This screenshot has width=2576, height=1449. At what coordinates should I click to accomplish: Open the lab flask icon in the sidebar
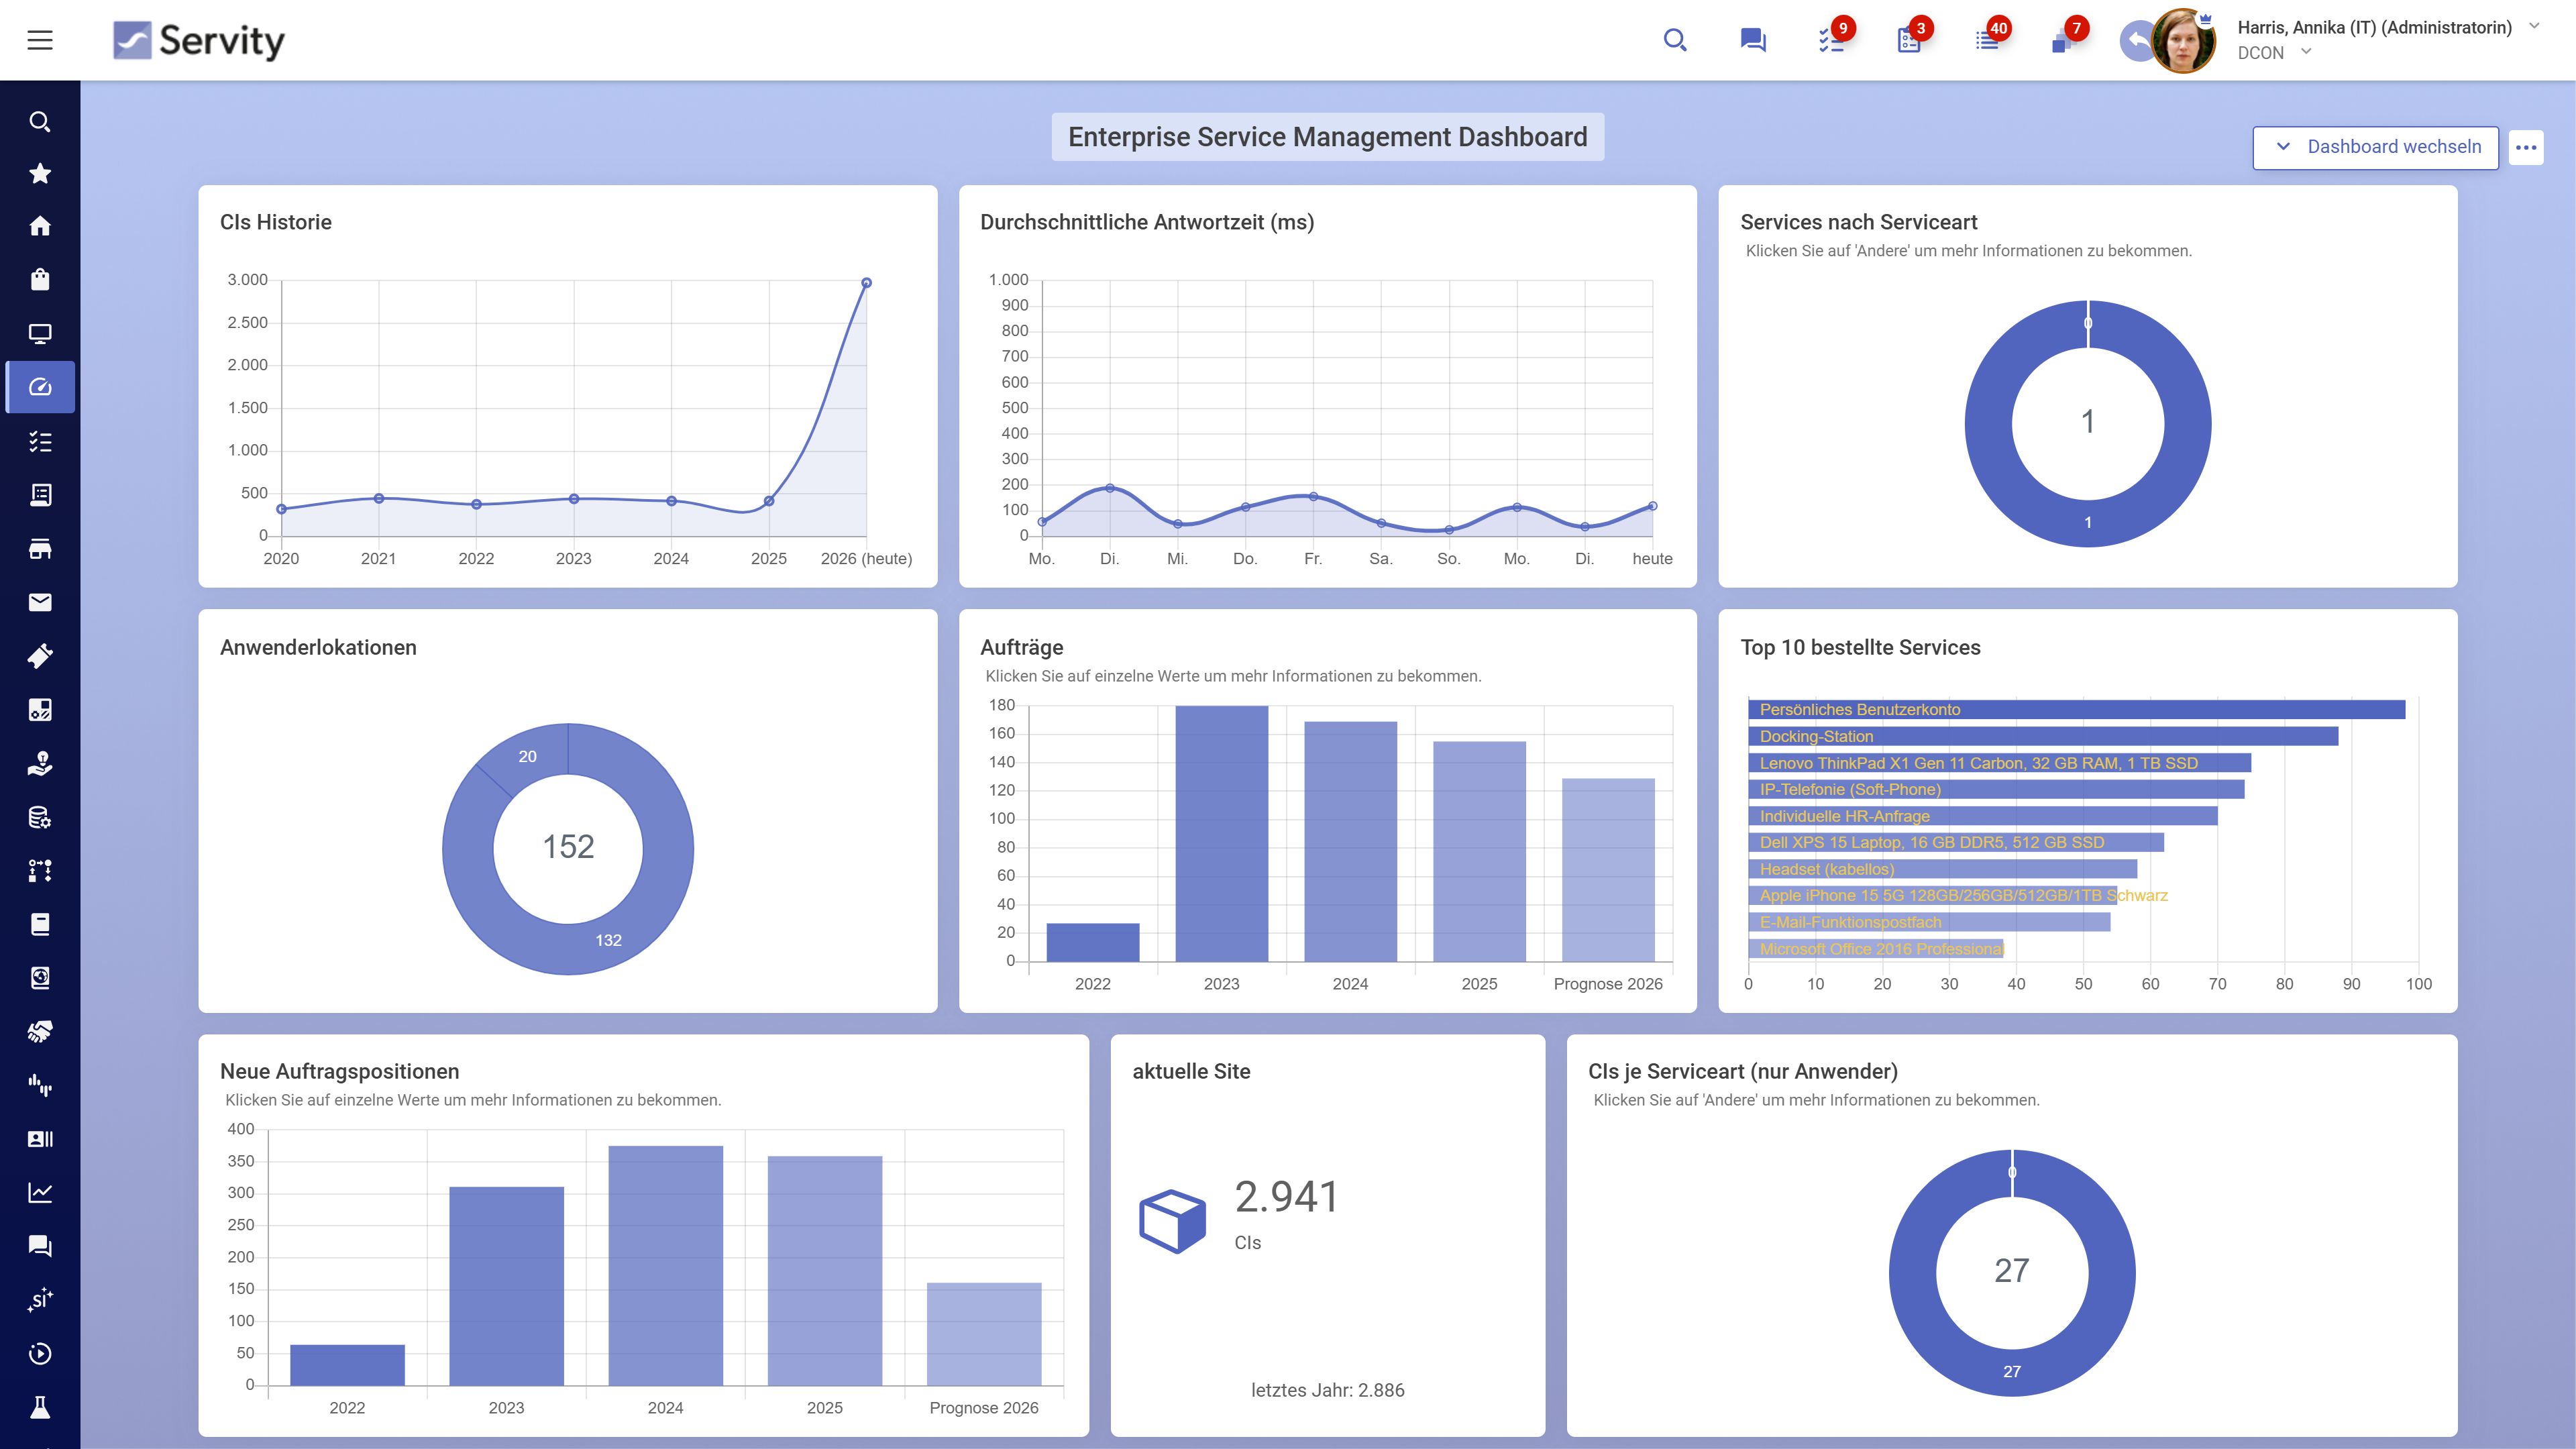point(40,1407)
